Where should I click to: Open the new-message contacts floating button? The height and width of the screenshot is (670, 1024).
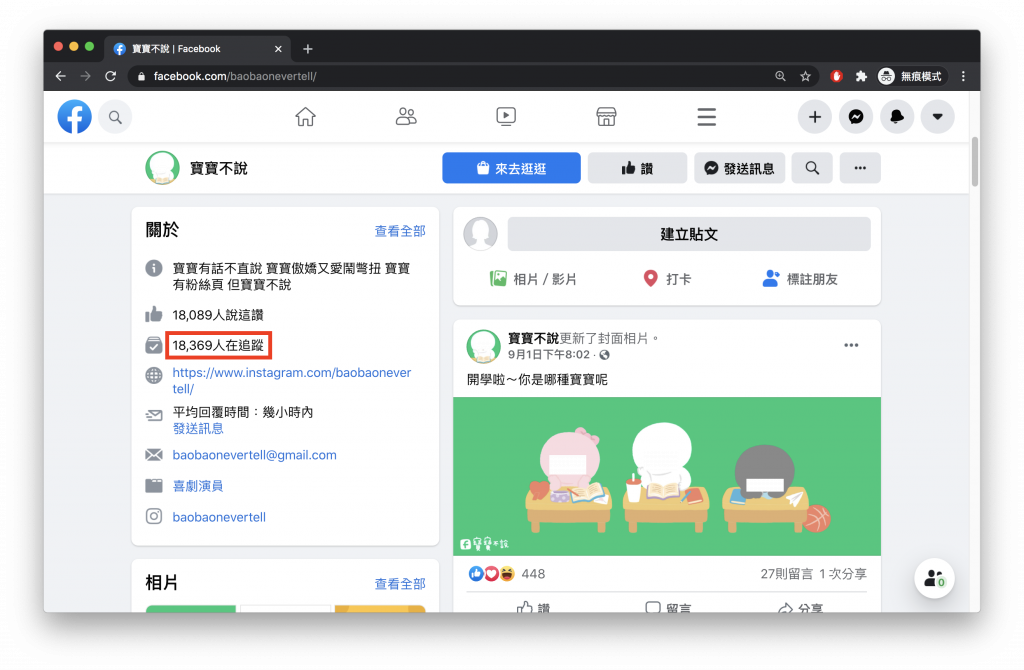pyautogui.click(x=934, y=579)
